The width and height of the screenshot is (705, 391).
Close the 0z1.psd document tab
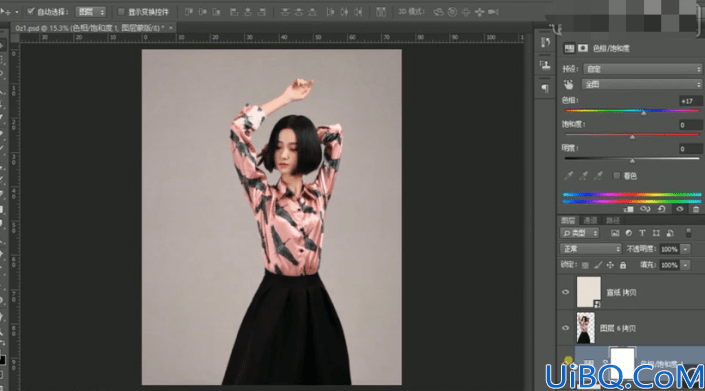171,28
